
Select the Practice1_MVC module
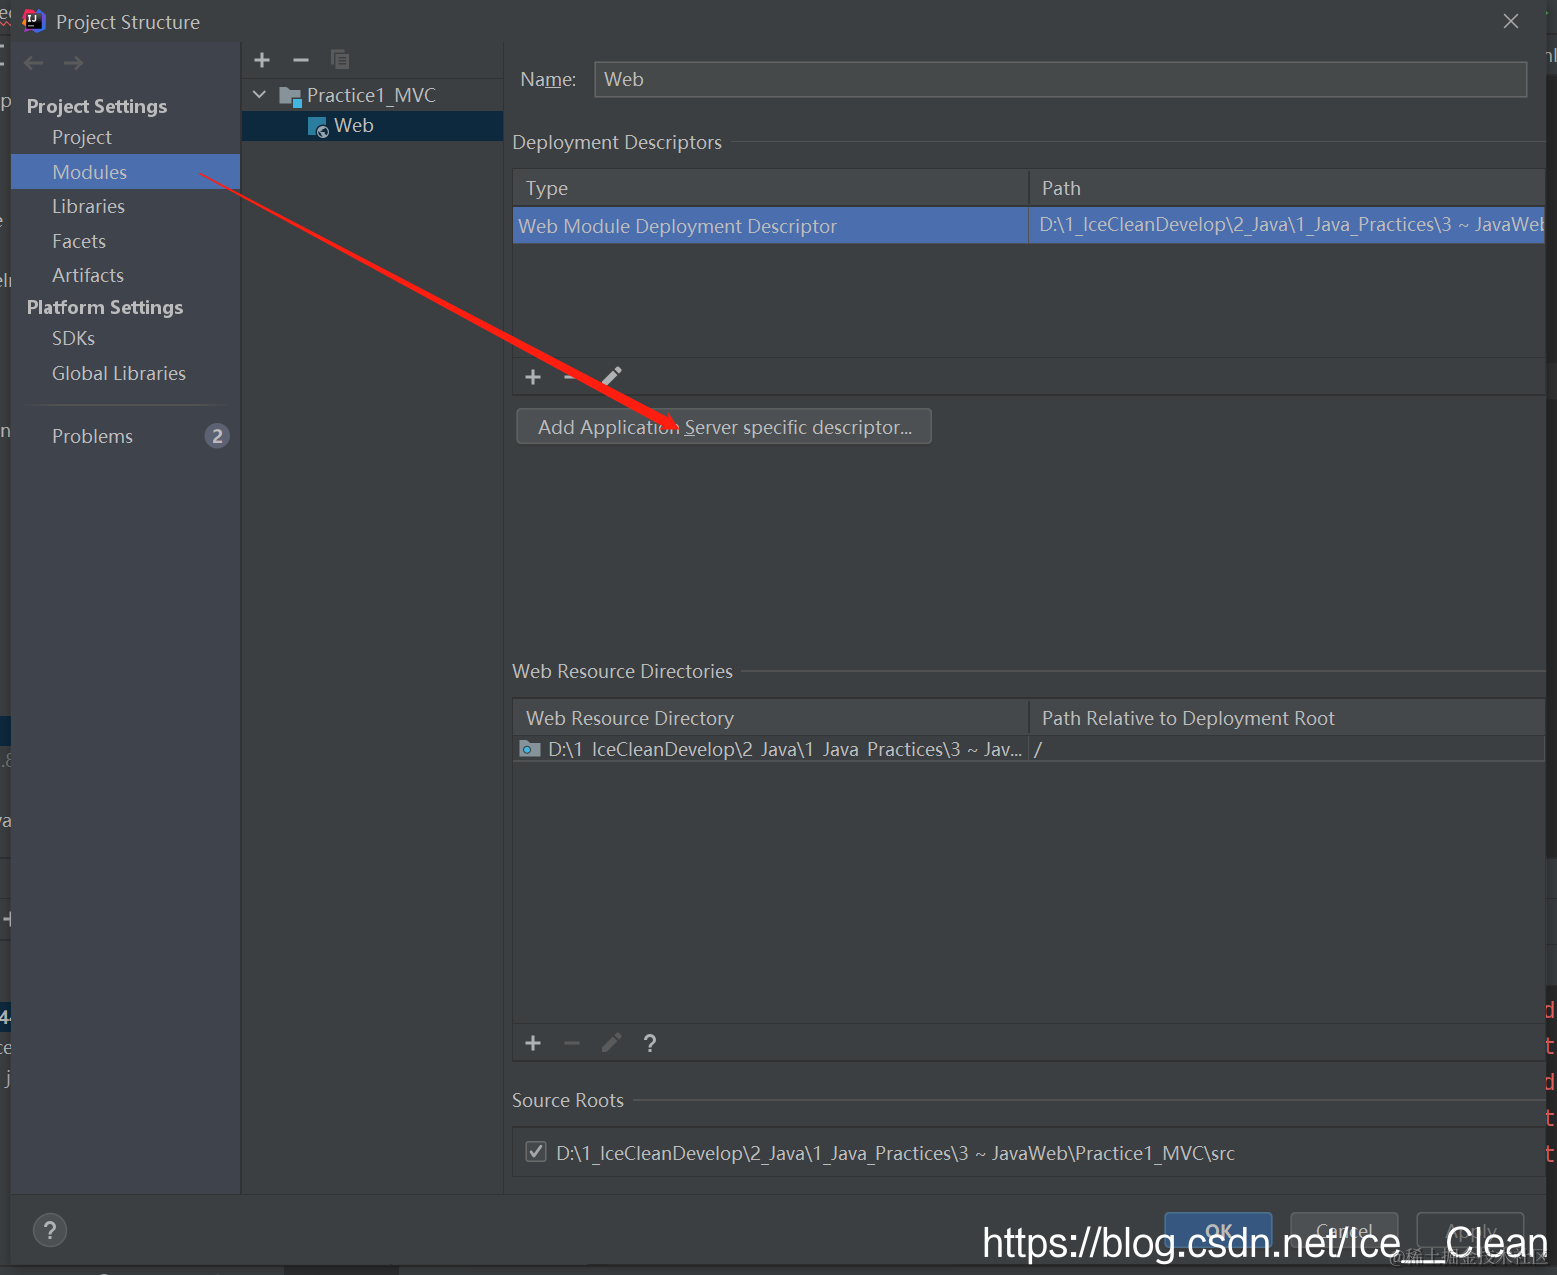click(x=371, y=95)
